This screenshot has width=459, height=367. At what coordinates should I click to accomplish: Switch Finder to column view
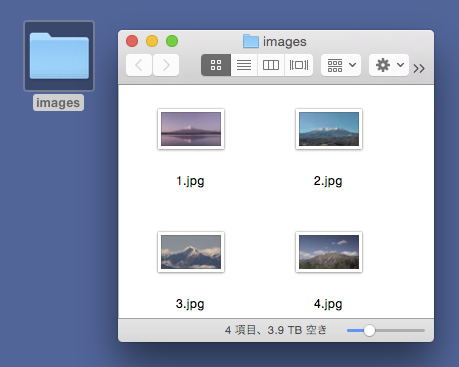click(x=271, y=65)
